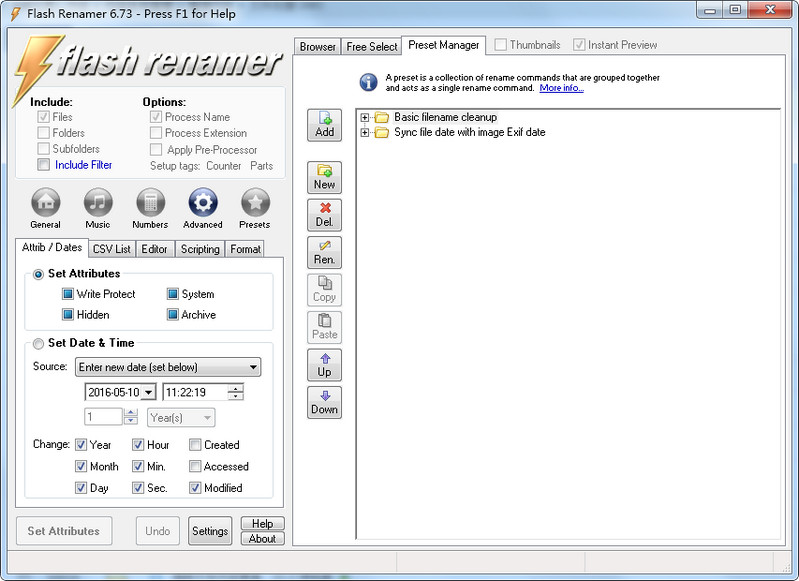Move preset Down
The image size is (799, 581).
(325, 403)
